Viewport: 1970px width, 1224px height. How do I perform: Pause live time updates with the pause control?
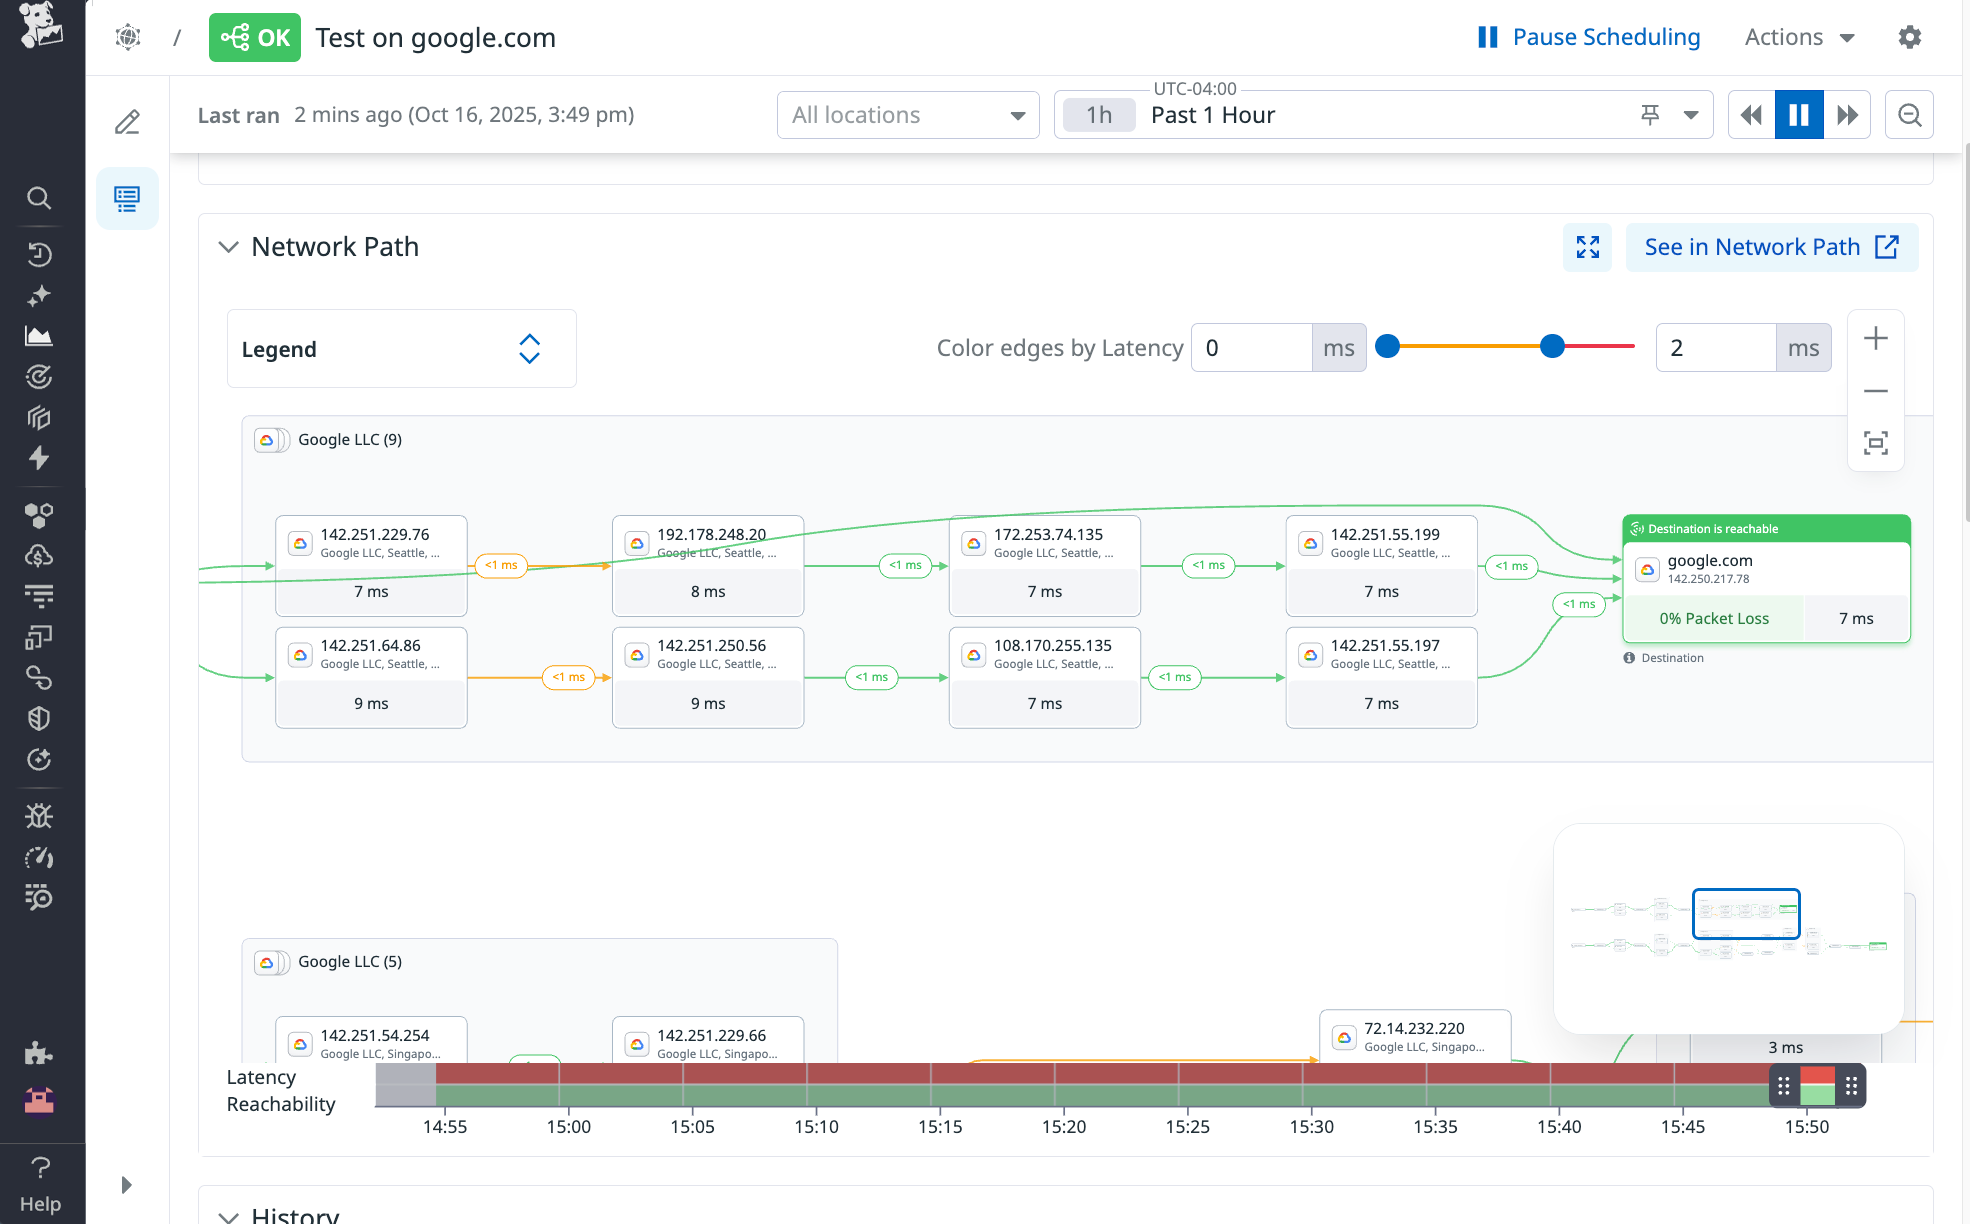(x=1799, y=114)
